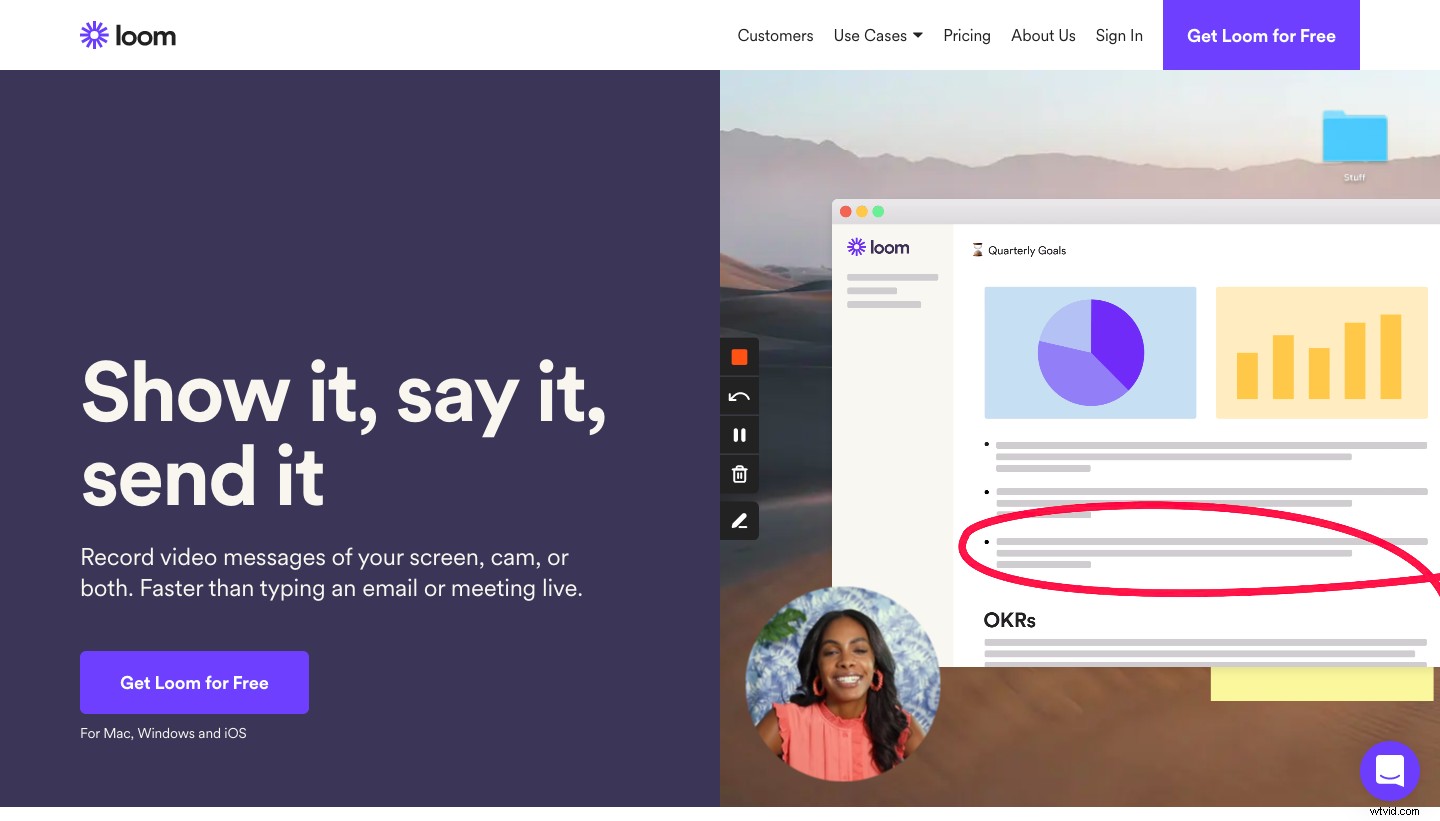The image size is (1440, 821).
Task: Click hero Get Loom for Free button
Action: pos(194,683)
